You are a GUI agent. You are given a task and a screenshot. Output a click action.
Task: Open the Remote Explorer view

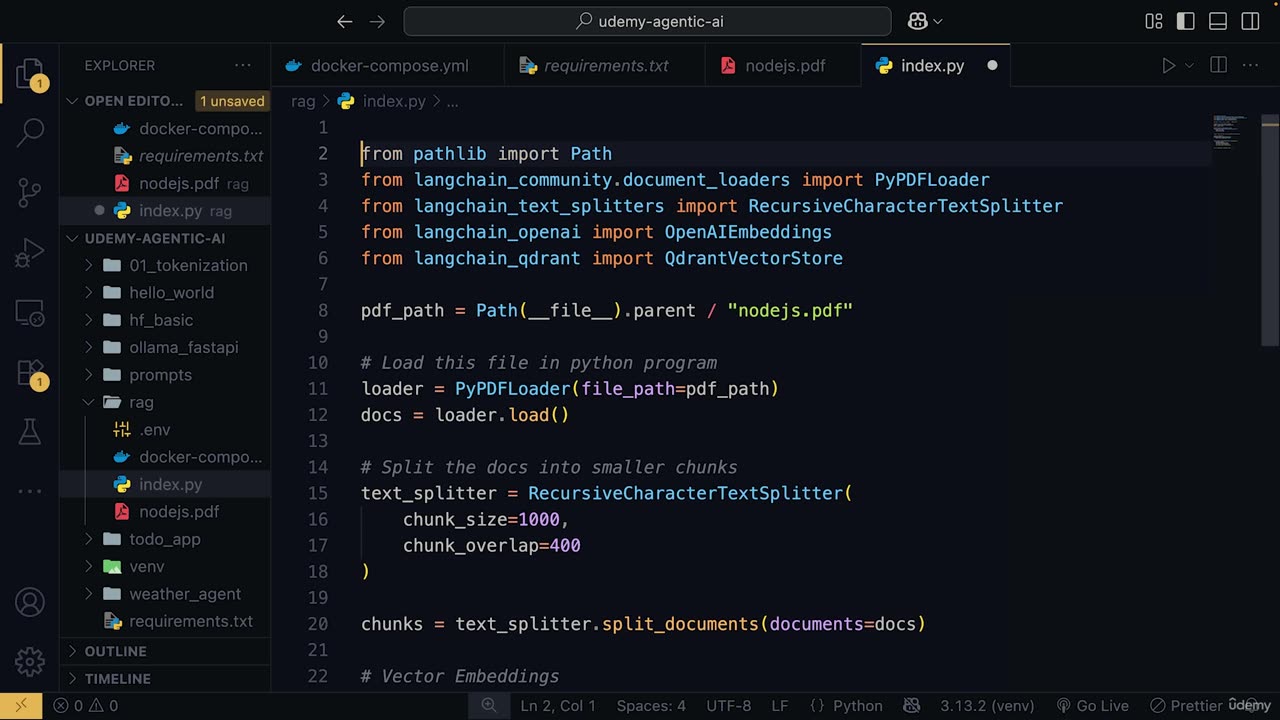coord(30,313)
